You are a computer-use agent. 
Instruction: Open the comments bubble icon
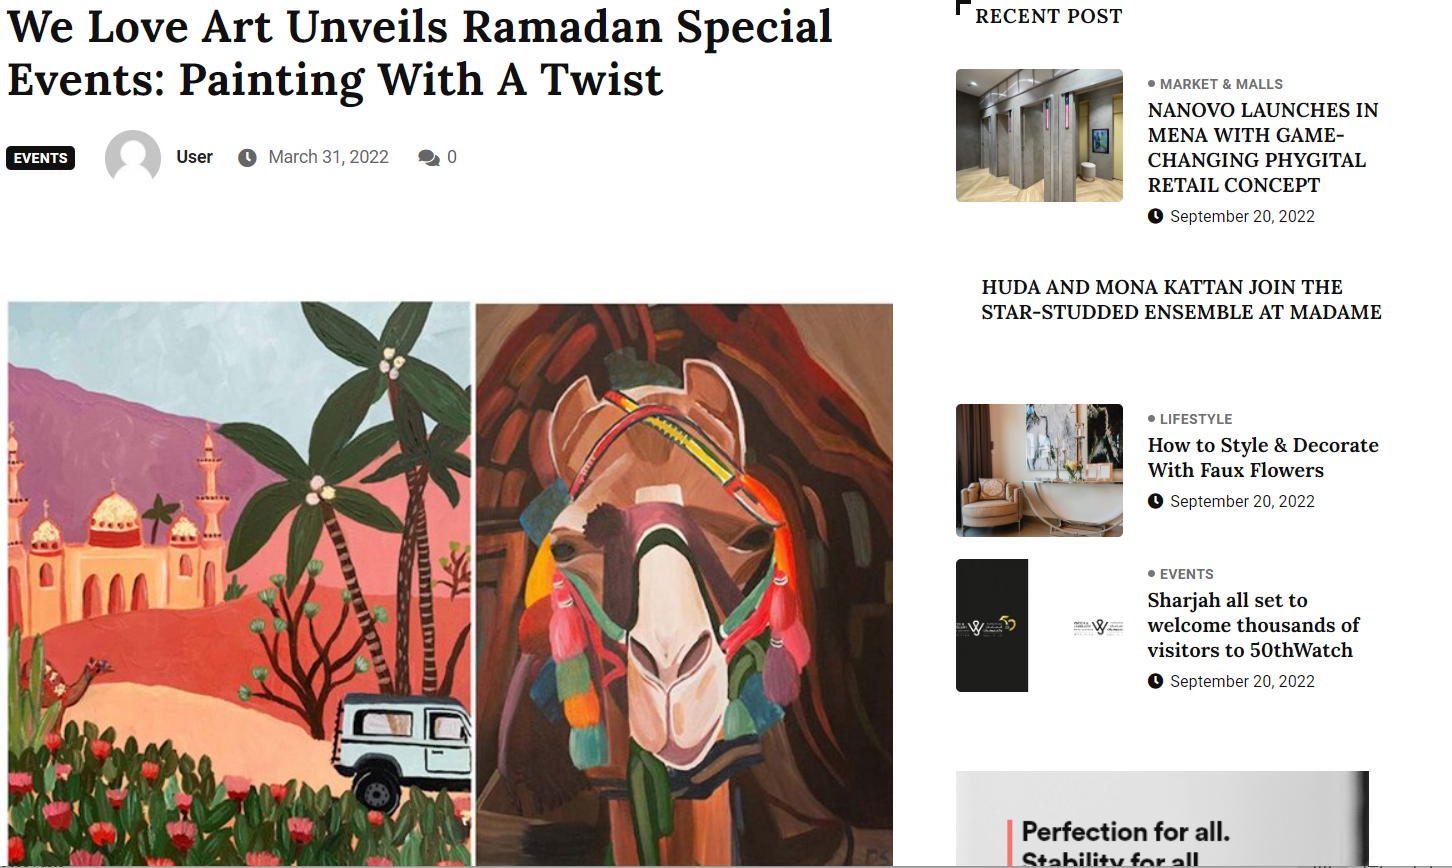tap(429, 157)
